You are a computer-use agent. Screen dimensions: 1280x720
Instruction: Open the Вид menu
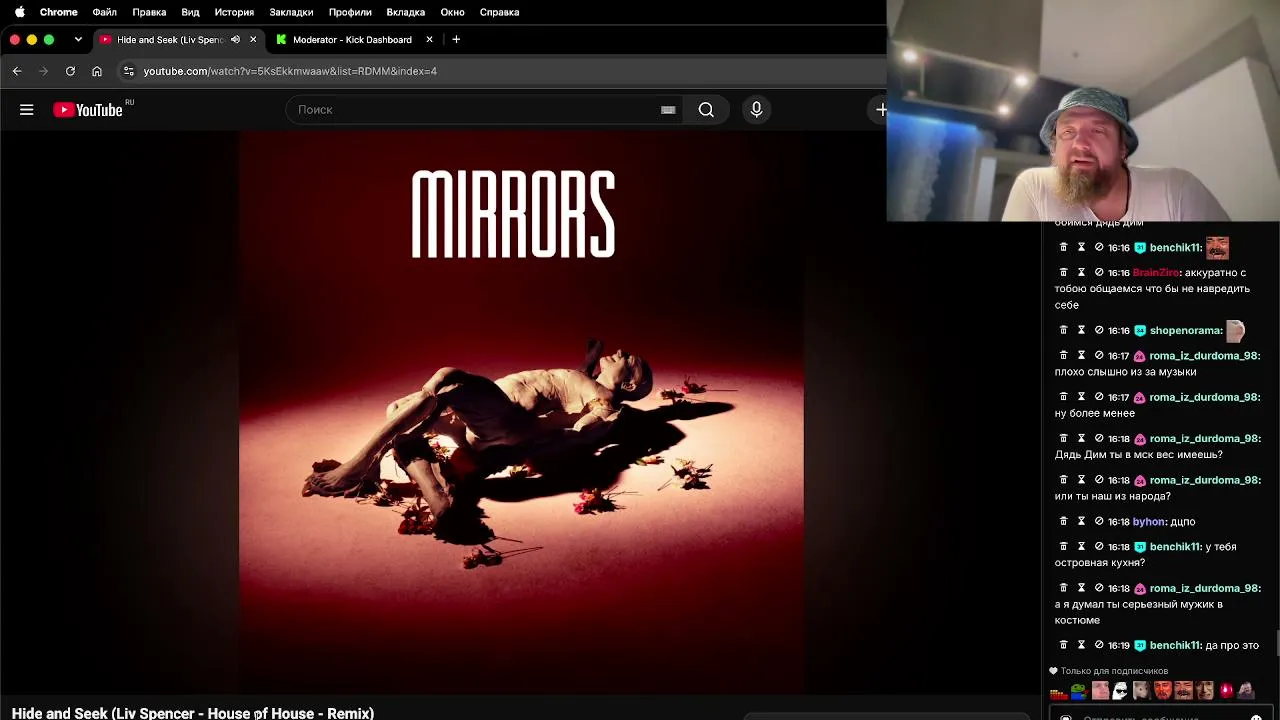(x=190, y=12)
